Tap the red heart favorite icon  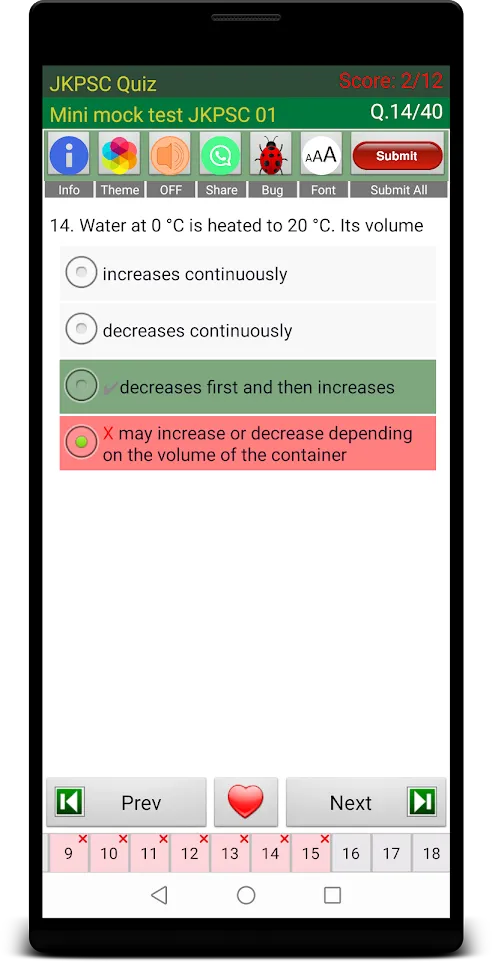coord(245,802)
